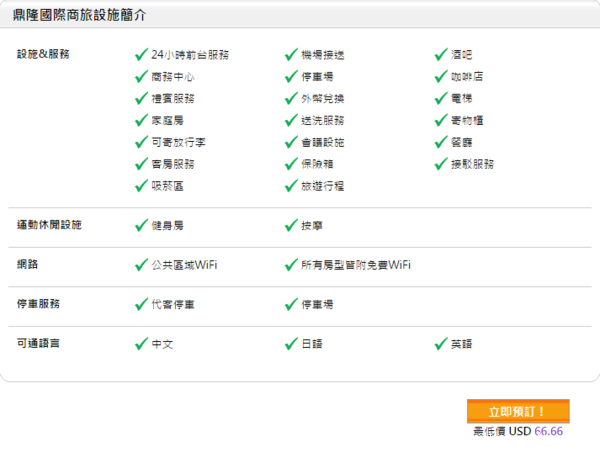
Task: Click the 旅遊行程 facility entry
Action: (x=322, y=186)
